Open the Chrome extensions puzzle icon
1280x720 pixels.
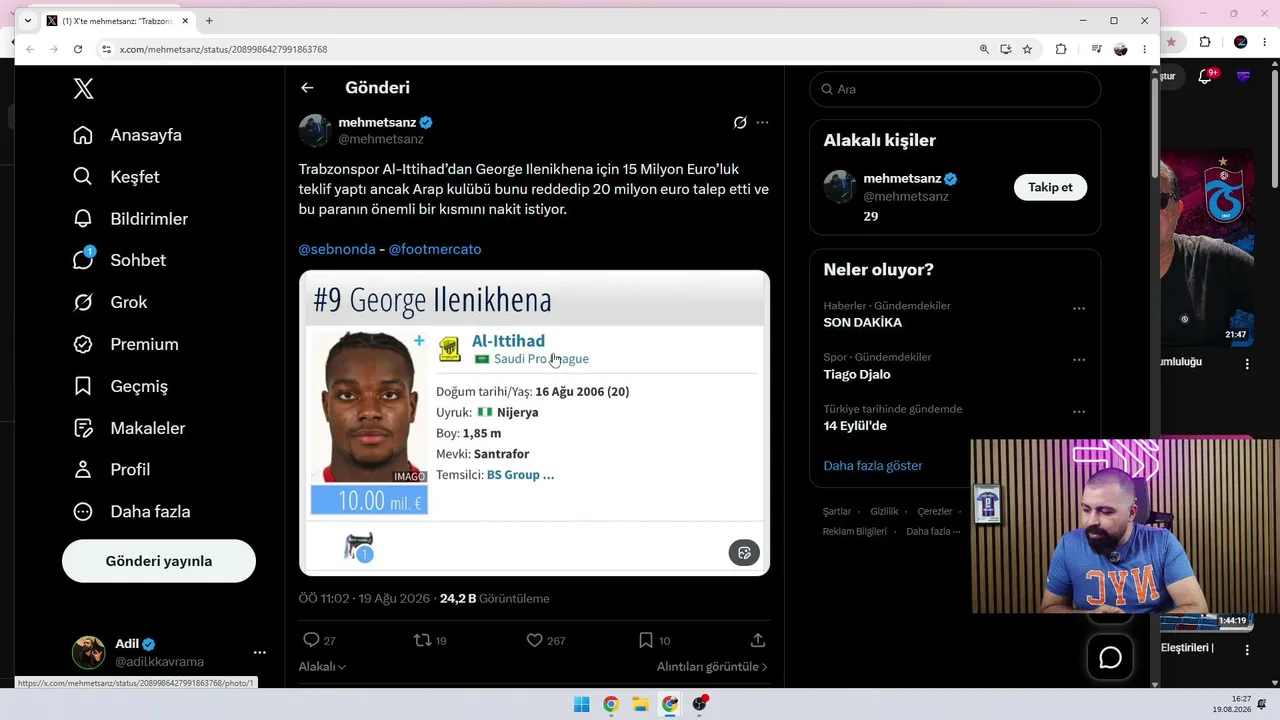(1061, 49)
